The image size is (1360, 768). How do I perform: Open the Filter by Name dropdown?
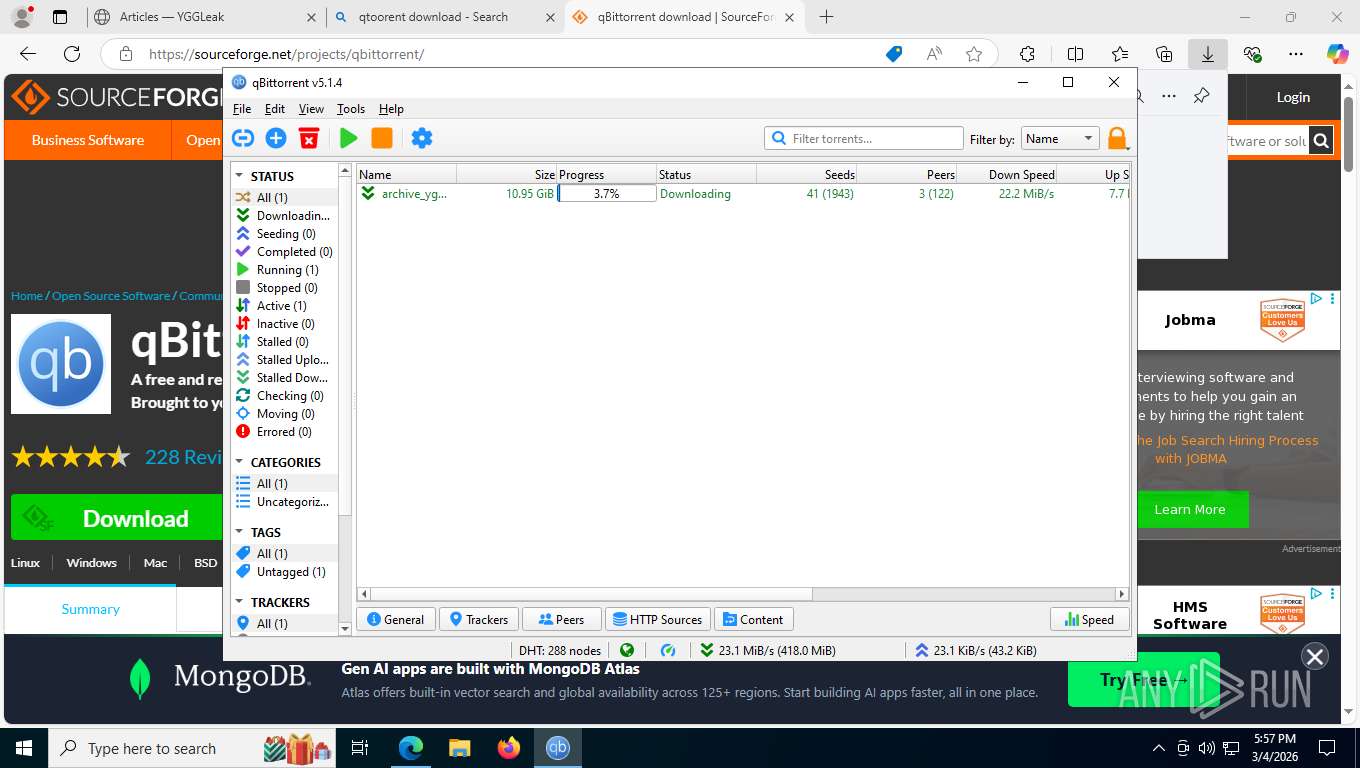point(1060,139)
